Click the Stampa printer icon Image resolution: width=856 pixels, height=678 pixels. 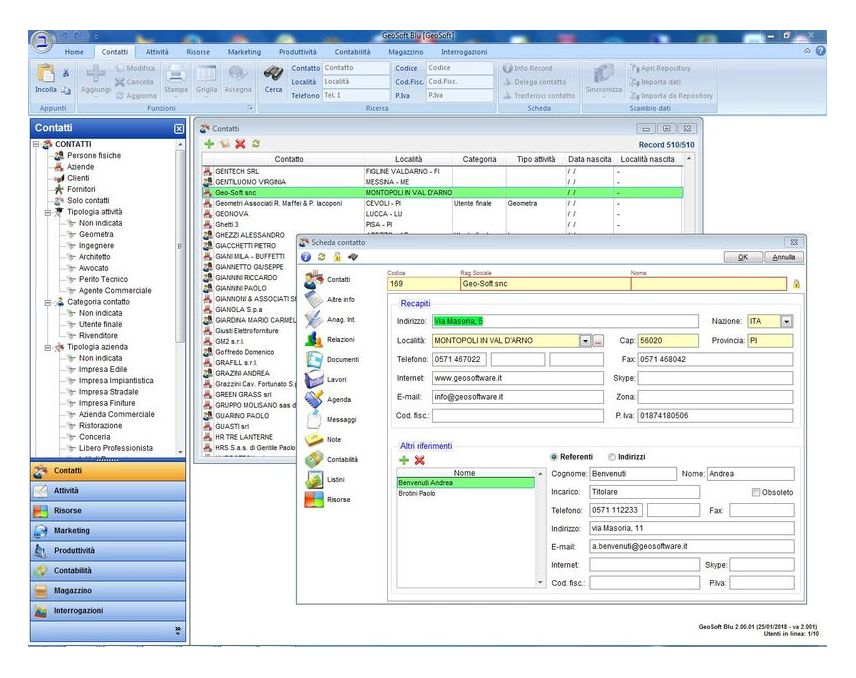176,74
